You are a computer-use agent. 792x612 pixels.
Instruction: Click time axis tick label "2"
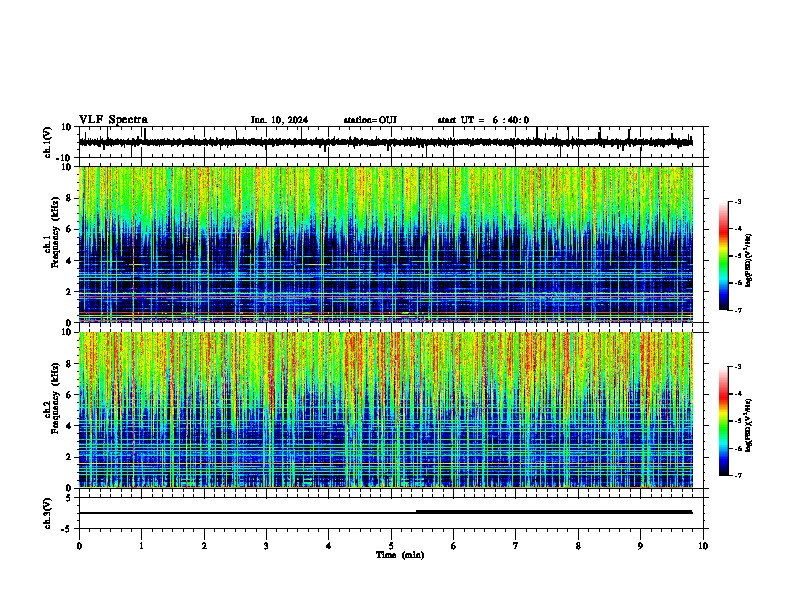tap(204, 546)
